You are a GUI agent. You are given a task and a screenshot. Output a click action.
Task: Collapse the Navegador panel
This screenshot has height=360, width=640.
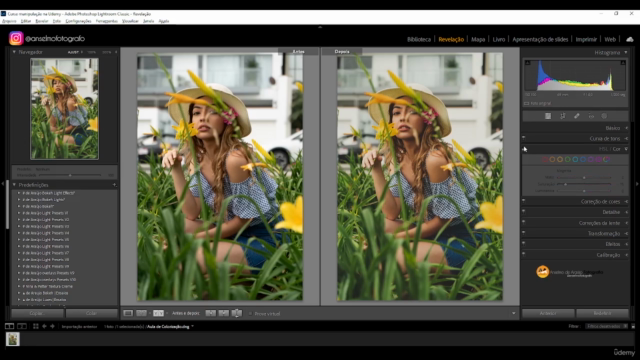coord(14,52)
